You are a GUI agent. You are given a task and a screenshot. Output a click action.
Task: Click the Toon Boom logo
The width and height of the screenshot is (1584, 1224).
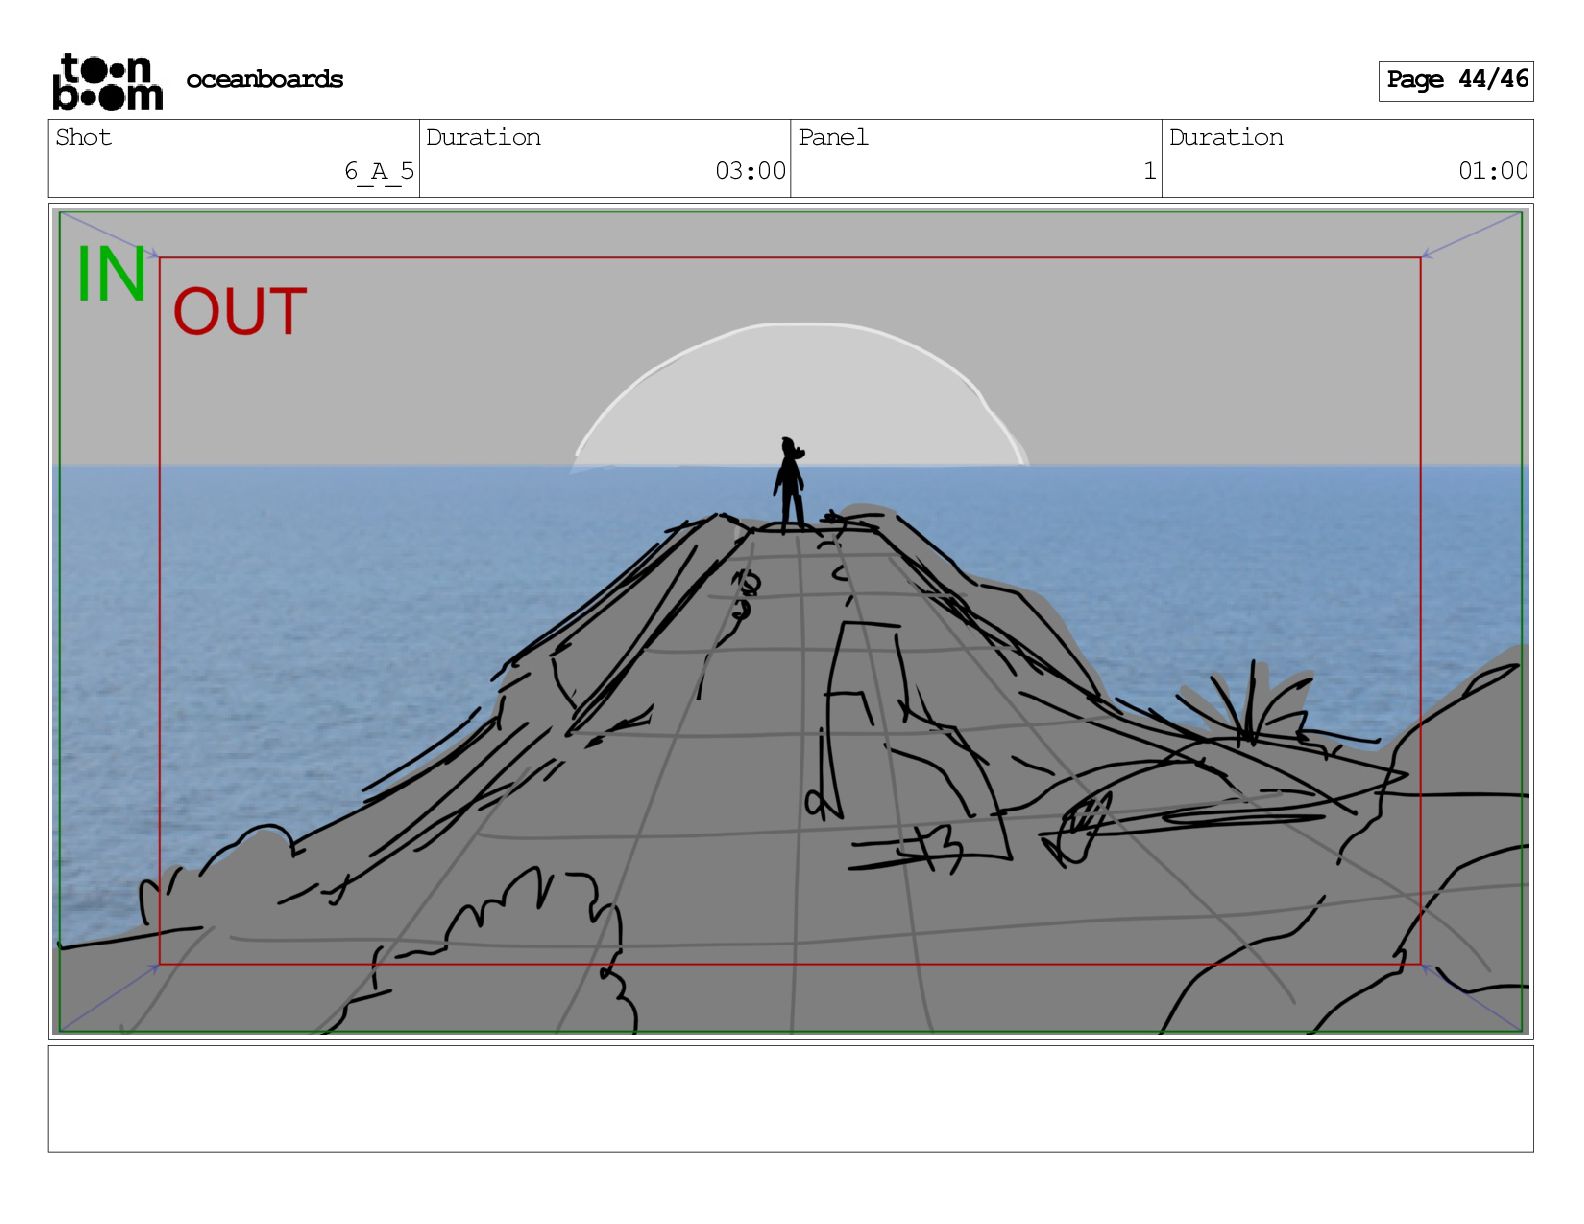107,81
